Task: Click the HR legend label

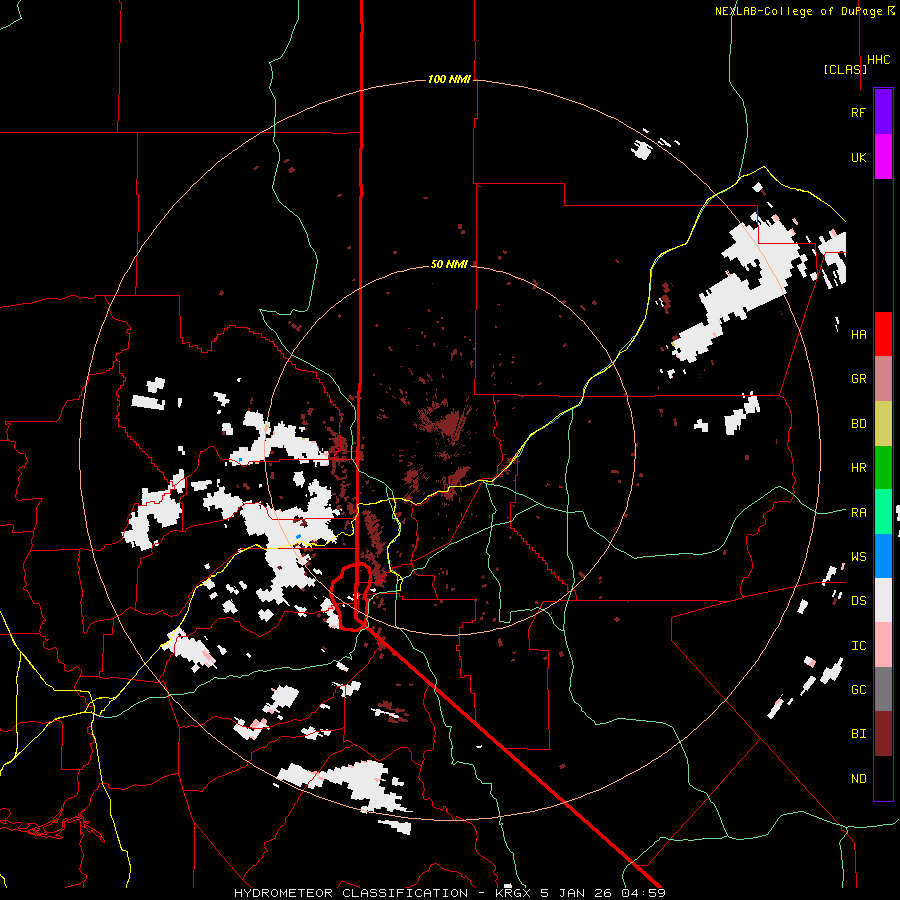Action: [x=858, y=468]
